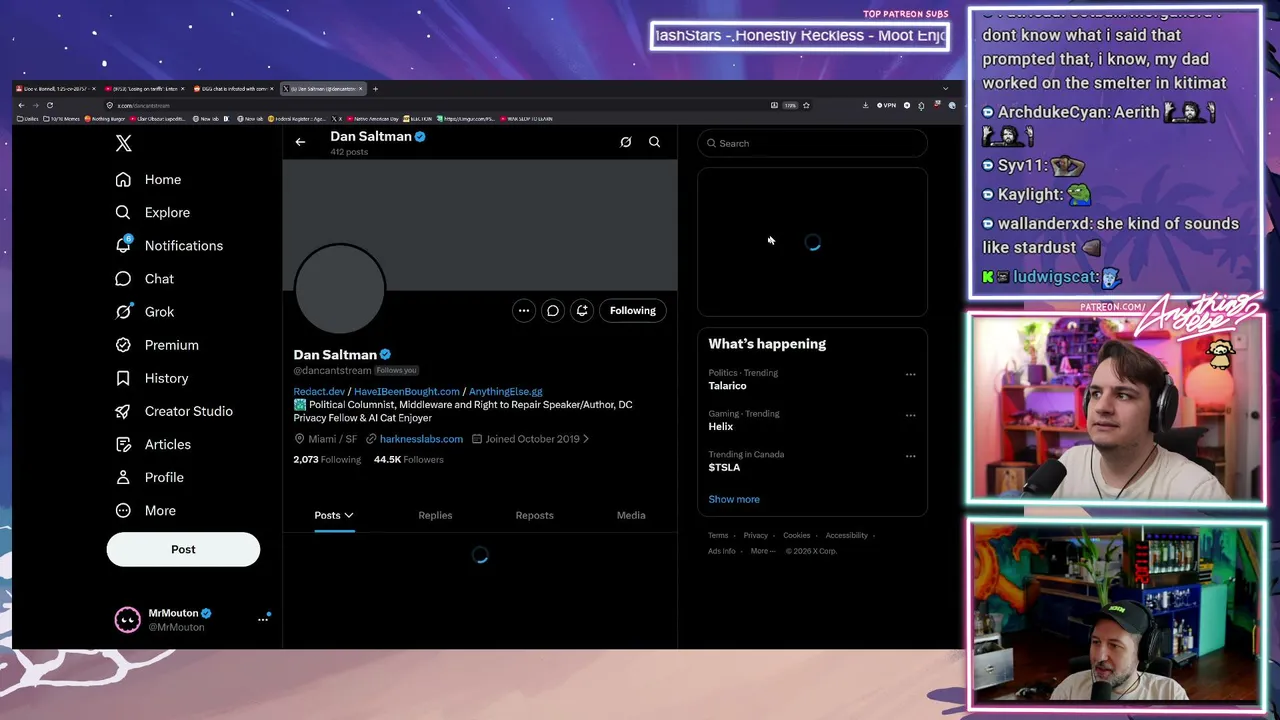This screenshot has height=720, width=1280.
Task: View the 44.5K Followers list
Action: pos(409,460)
